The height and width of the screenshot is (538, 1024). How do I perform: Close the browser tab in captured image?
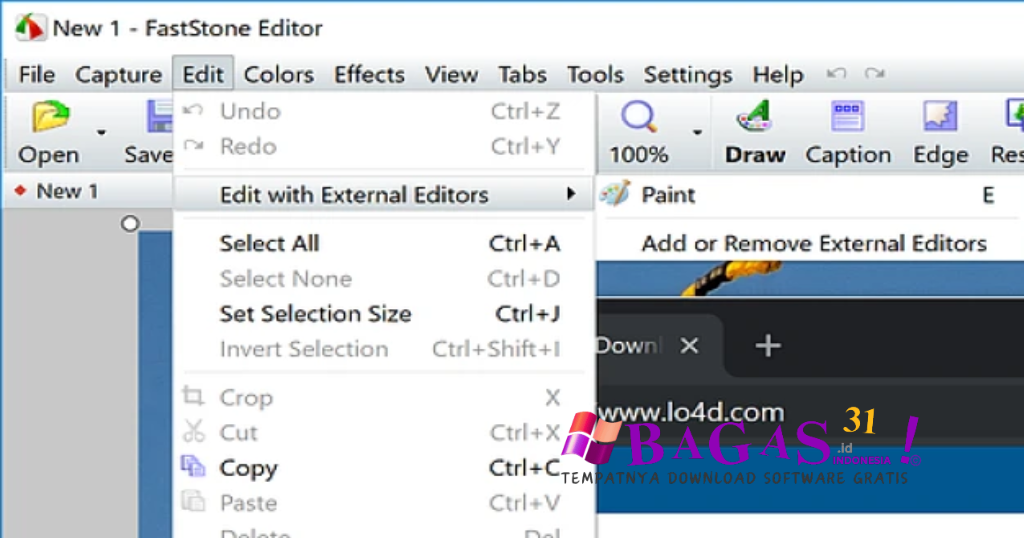[x=690, y=345]
